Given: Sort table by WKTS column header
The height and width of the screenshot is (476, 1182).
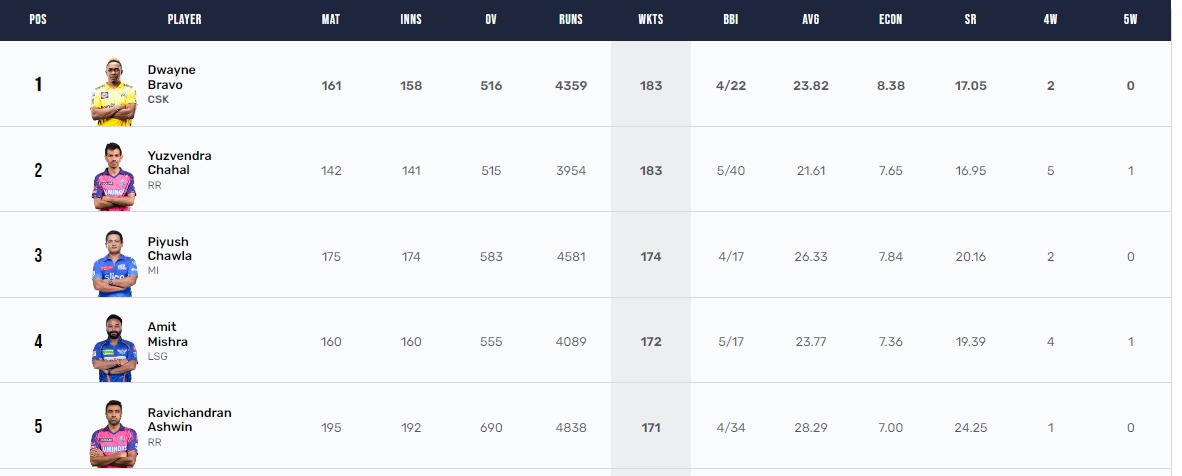Looking at the screenshot, I should [x=651, y=20].
